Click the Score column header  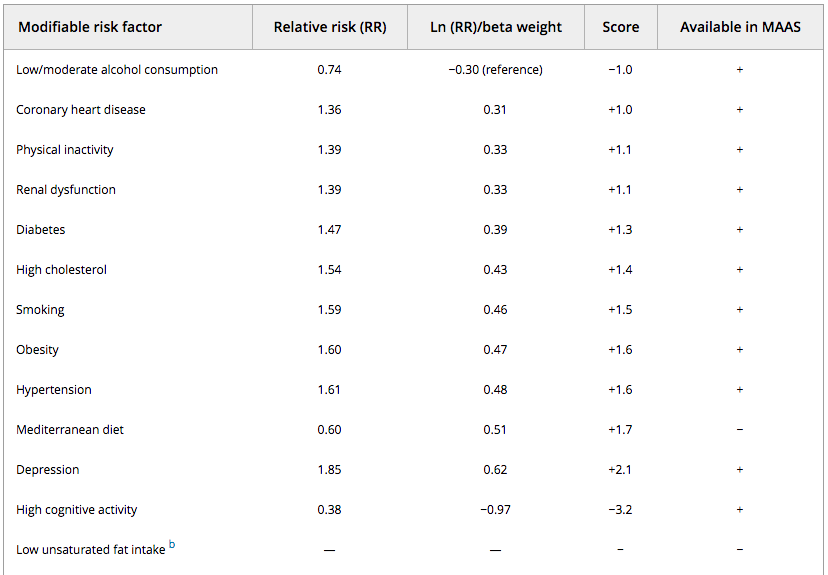click(x=620, y=27)
